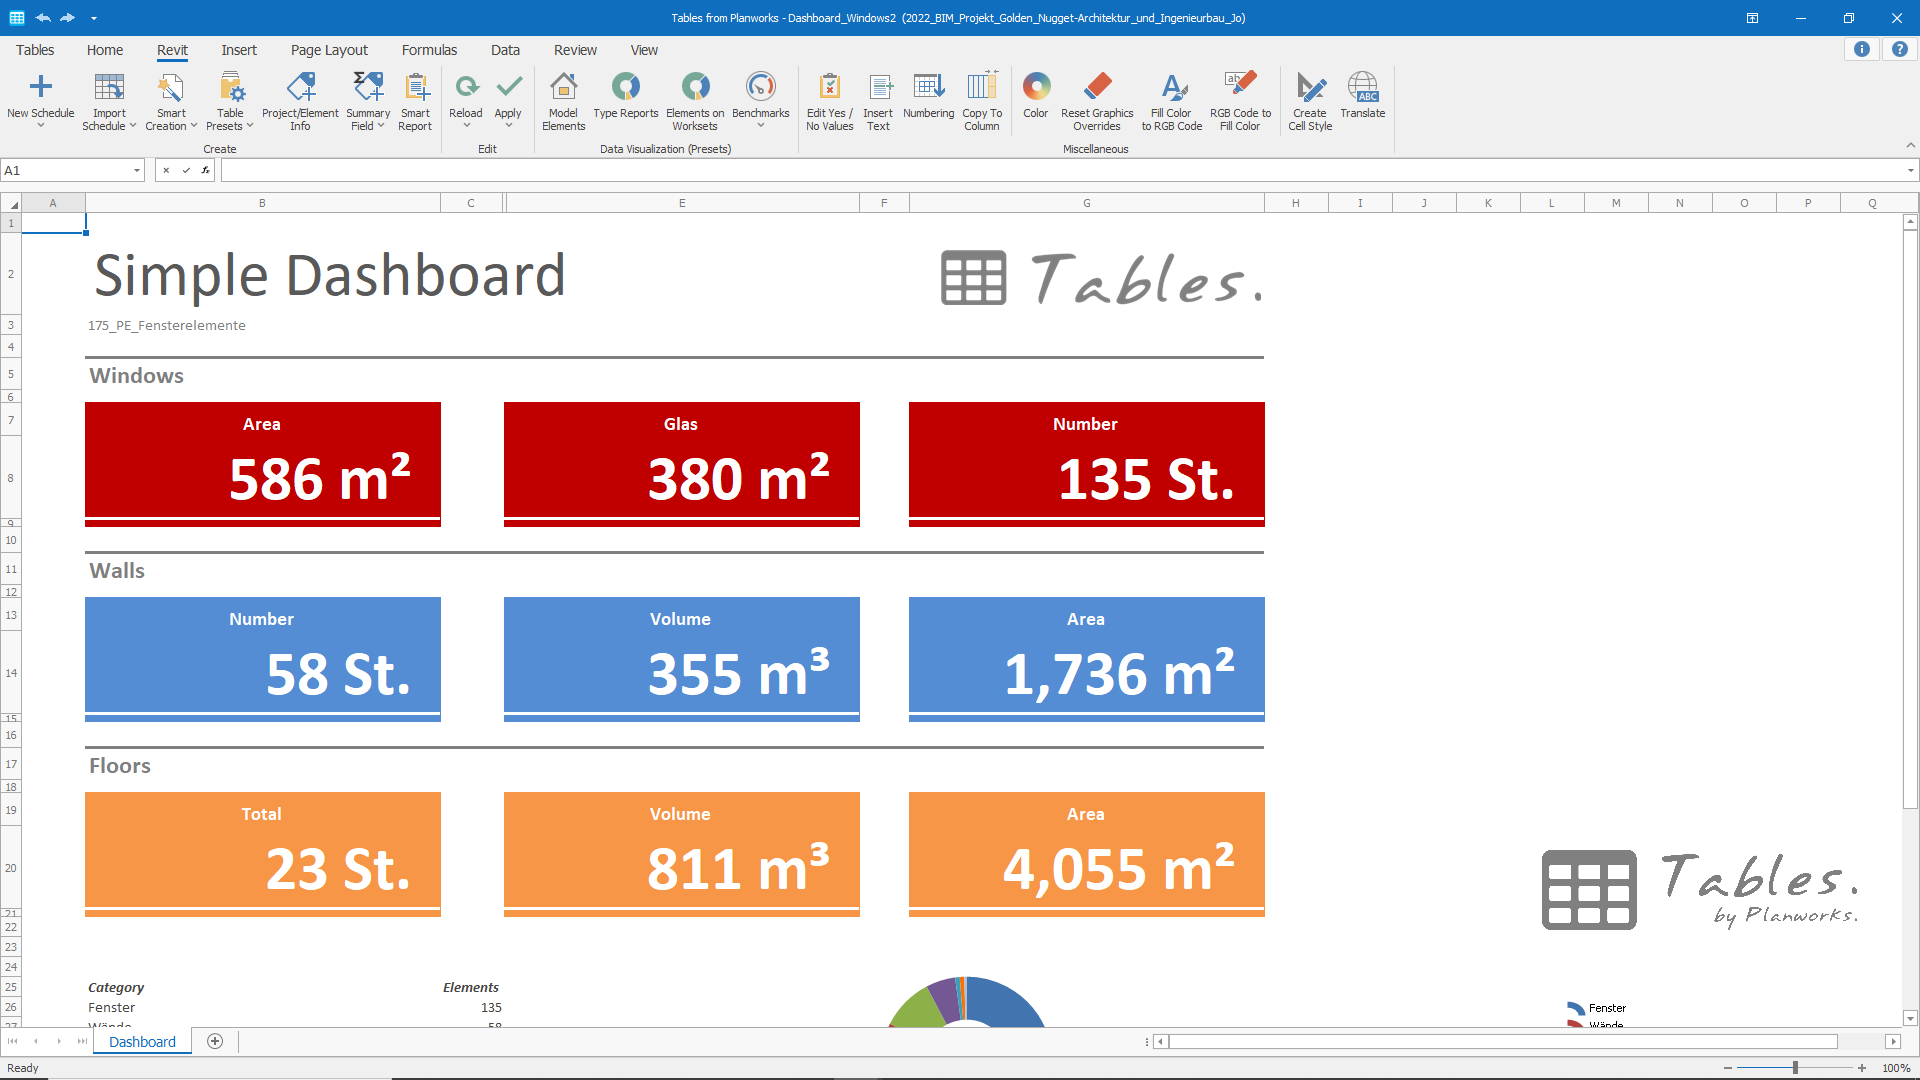Click Edit Yes / No Values

(x=829, y=87)
